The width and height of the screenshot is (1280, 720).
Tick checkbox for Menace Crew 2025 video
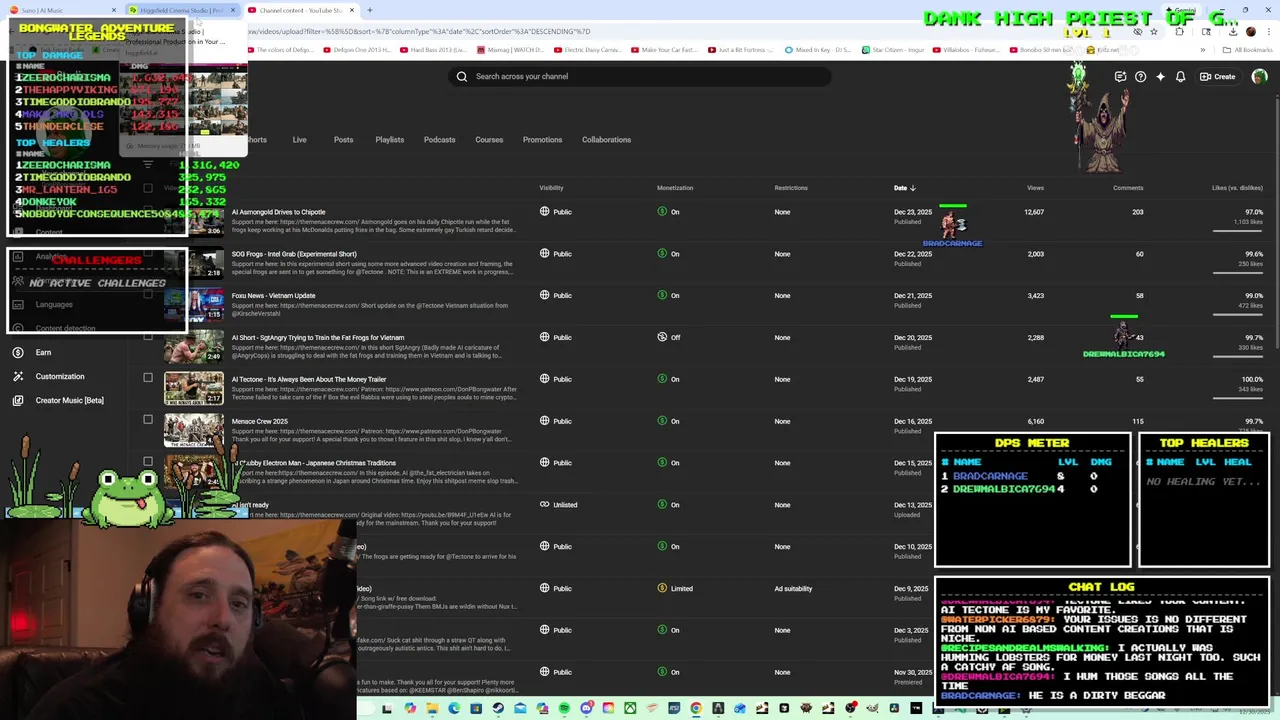tap(148, 420)
